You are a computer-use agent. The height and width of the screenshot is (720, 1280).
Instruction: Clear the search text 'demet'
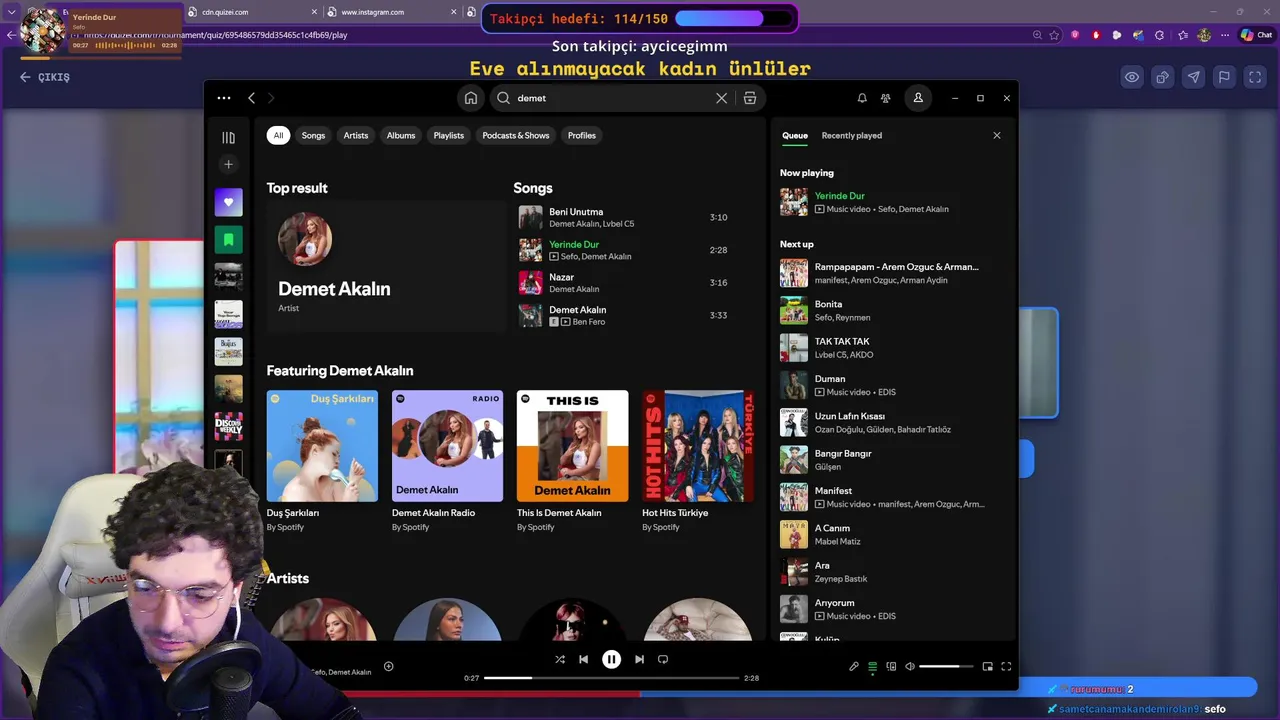pyautogui.click(x=721, y=98)
